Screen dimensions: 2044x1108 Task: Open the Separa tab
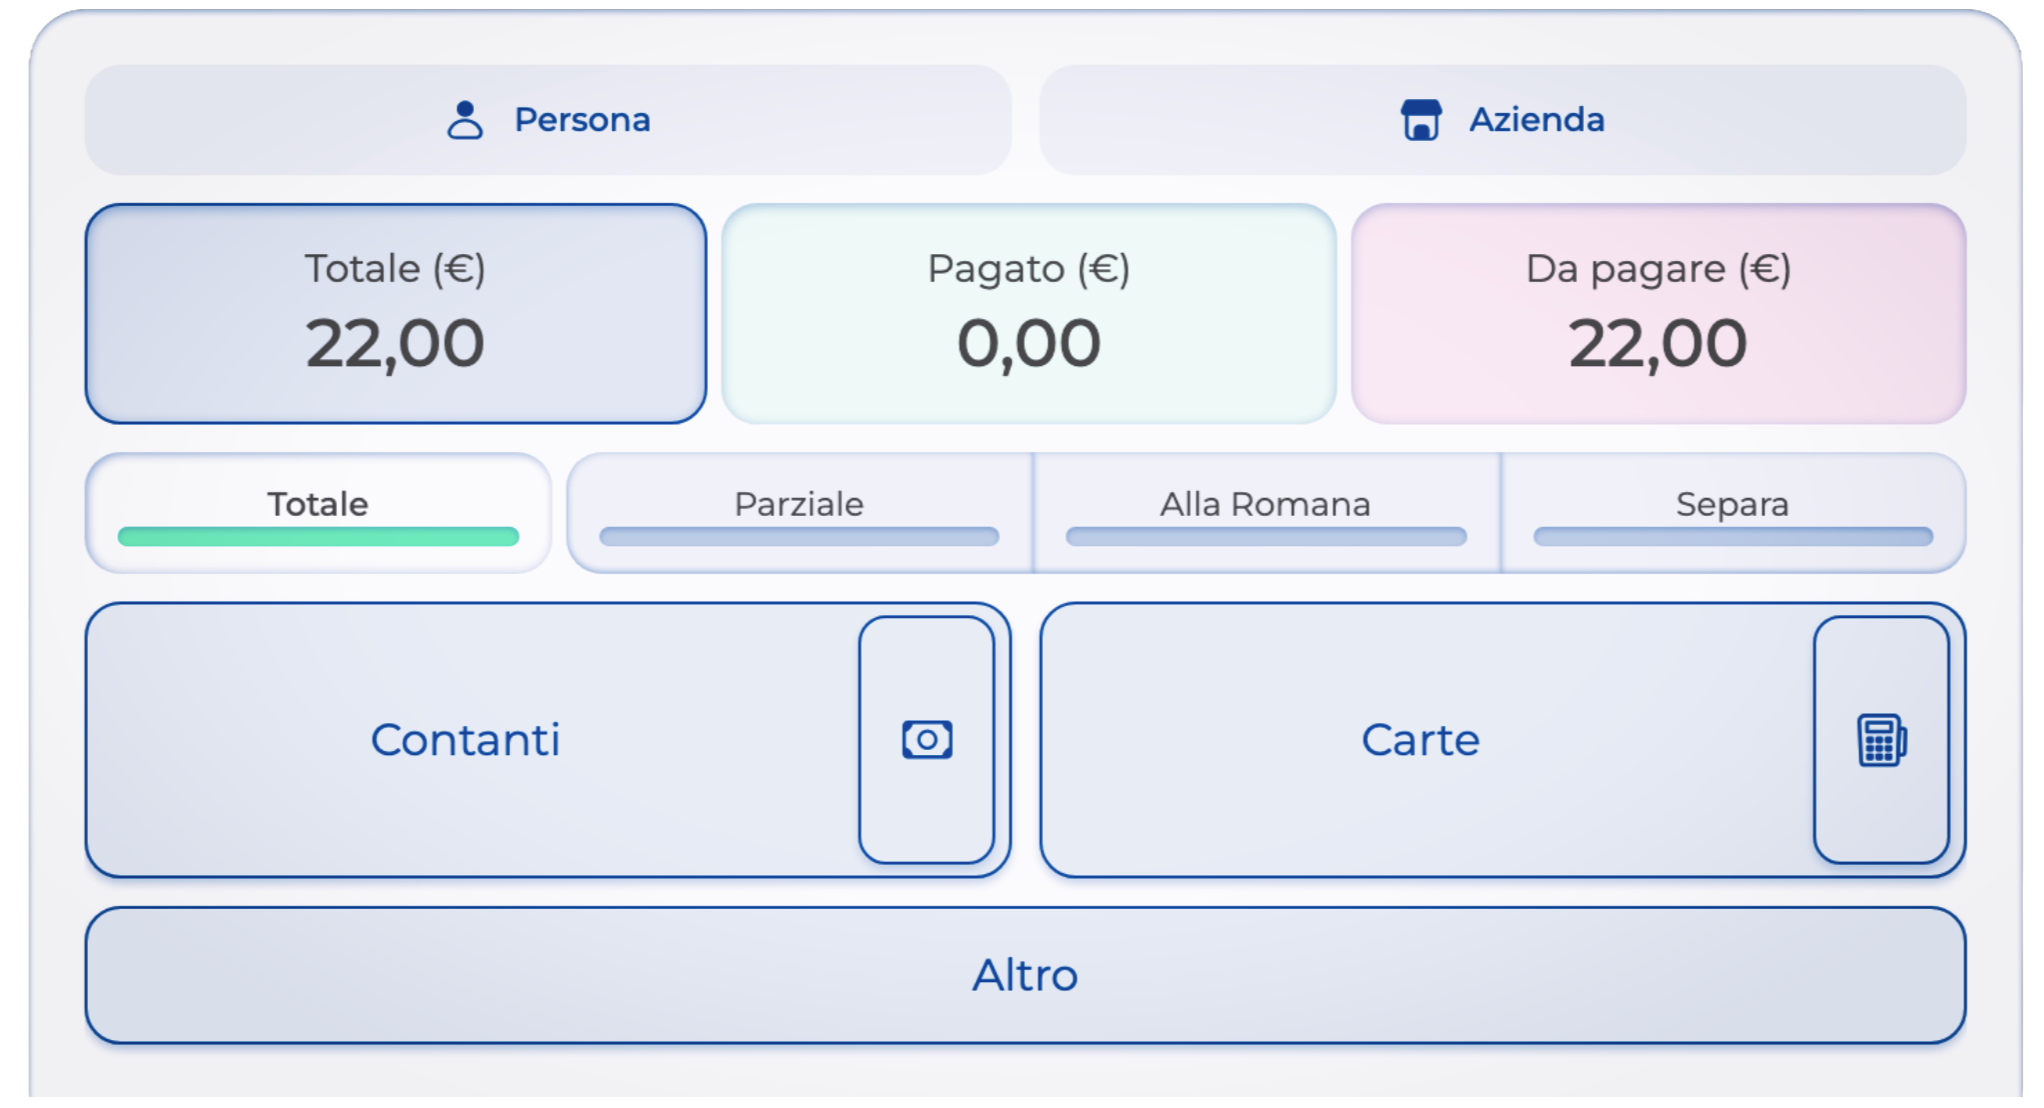click(1732, 503)
